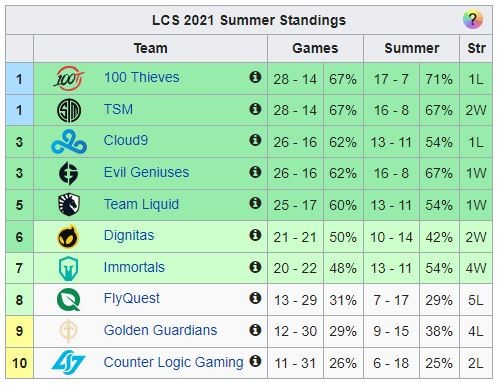
Task: Click the info icon beside TSM
Action: (x=255, y=109)
